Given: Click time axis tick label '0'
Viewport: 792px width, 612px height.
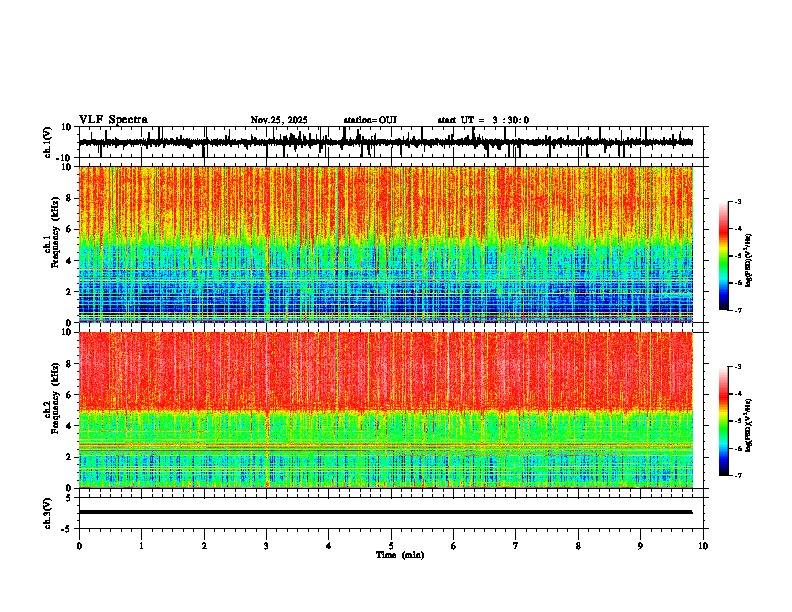Looking at the screenshot, I should (x=79, y=546).
